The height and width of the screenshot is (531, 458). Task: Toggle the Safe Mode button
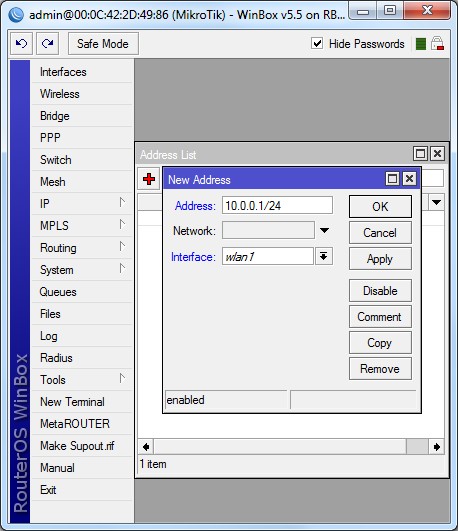click(103, 43)
